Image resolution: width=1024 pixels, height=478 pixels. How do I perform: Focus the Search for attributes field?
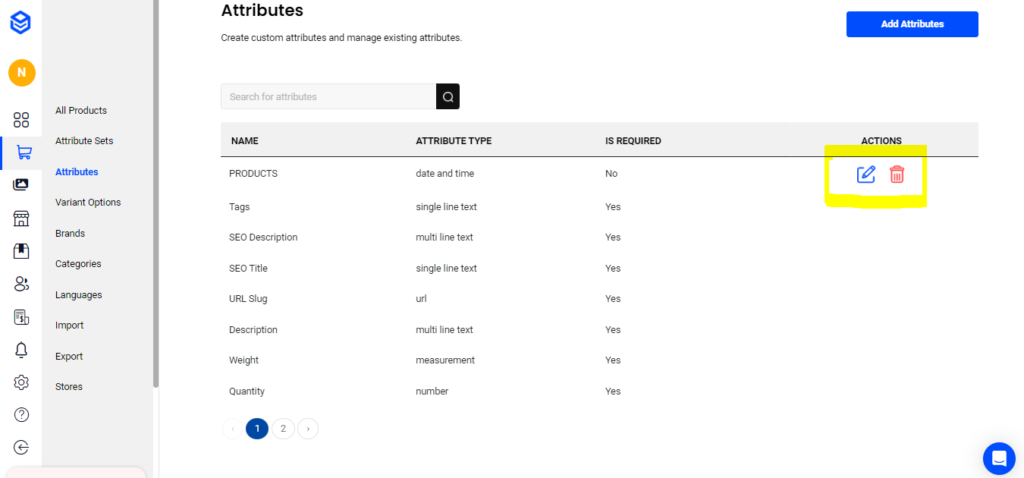click(328, 97)
